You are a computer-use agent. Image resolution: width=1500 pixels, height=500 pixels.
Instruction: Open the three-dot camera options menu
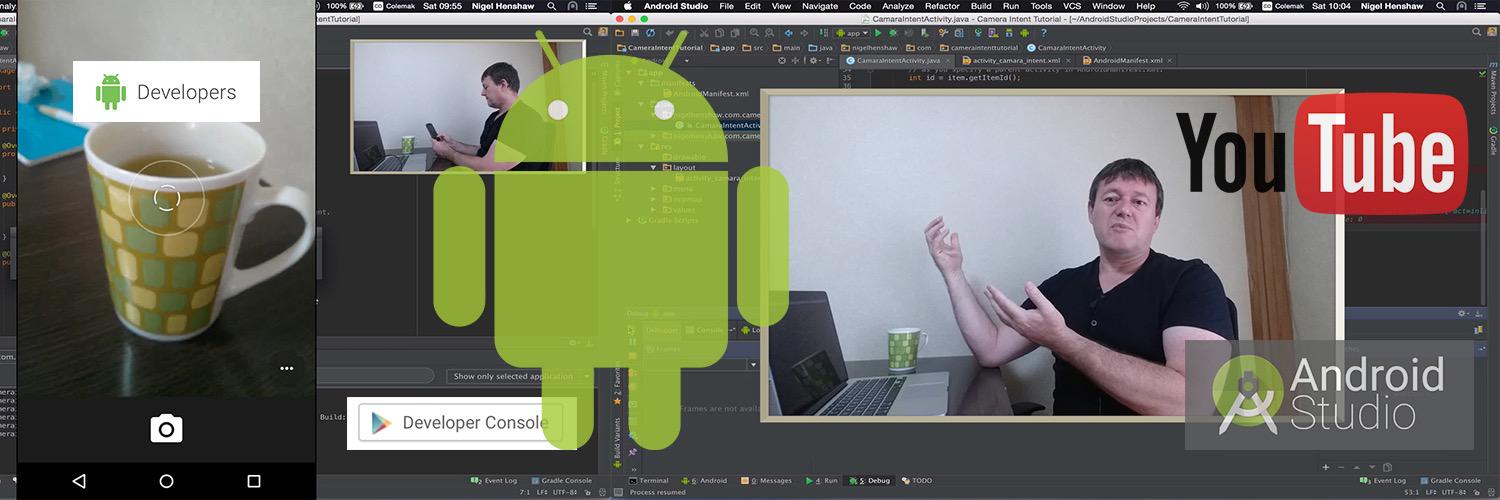click(x=287, y=368)
